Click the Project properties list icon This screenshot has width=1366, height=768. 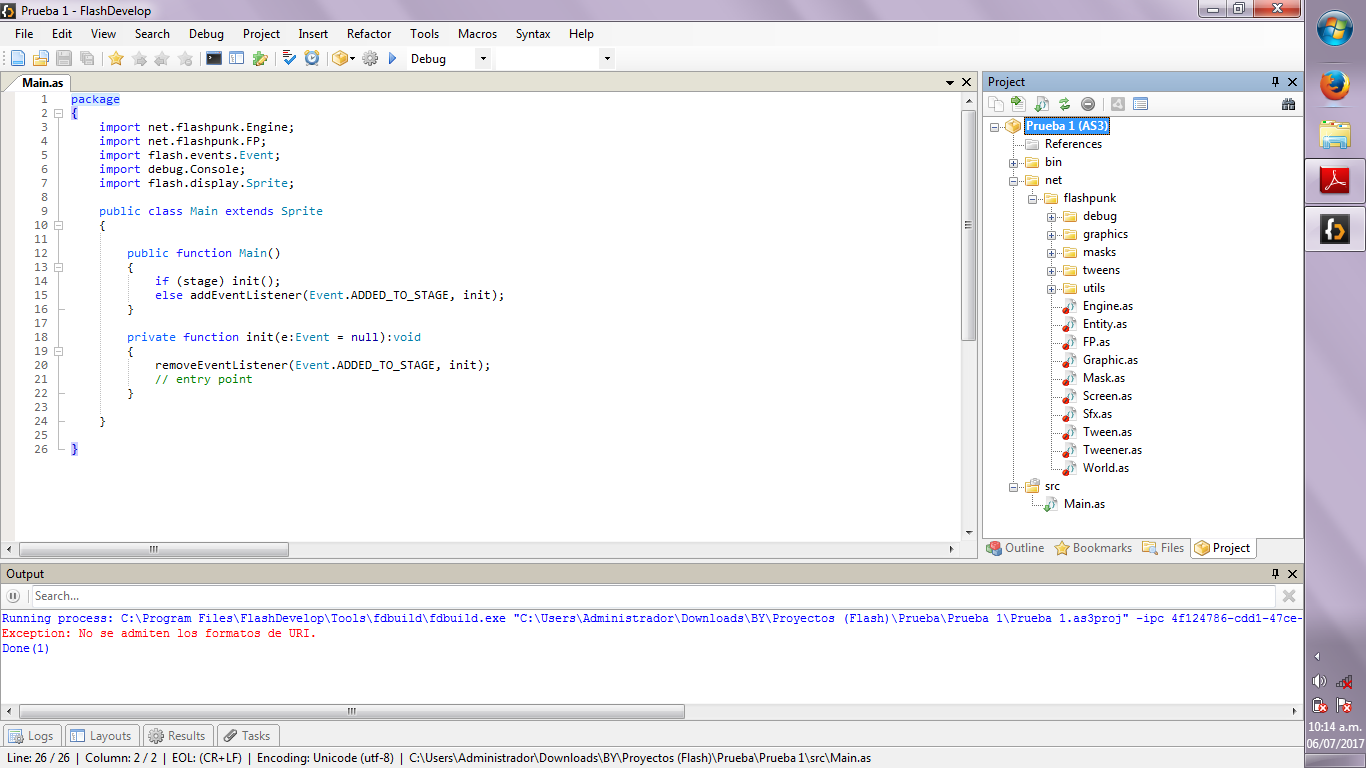click(1141, 104)
